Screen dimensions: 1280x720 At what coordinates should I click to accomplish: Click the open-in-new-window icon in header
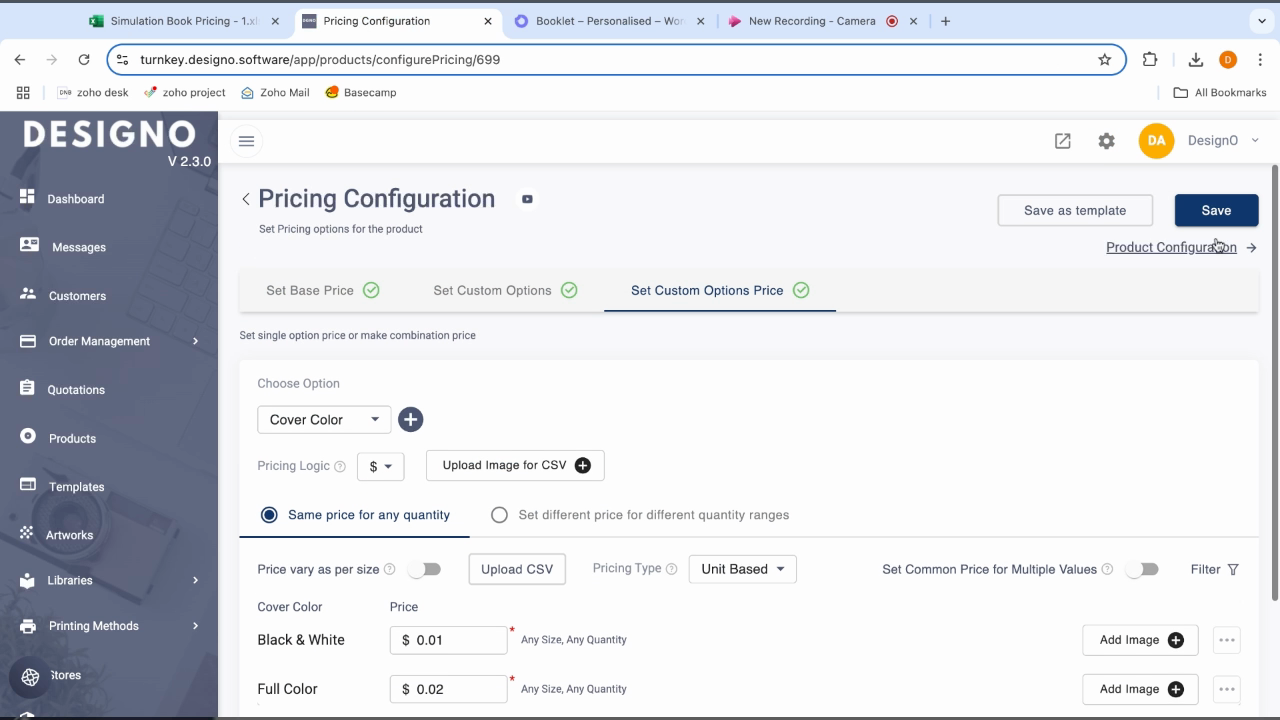[x=1062, y=141]
